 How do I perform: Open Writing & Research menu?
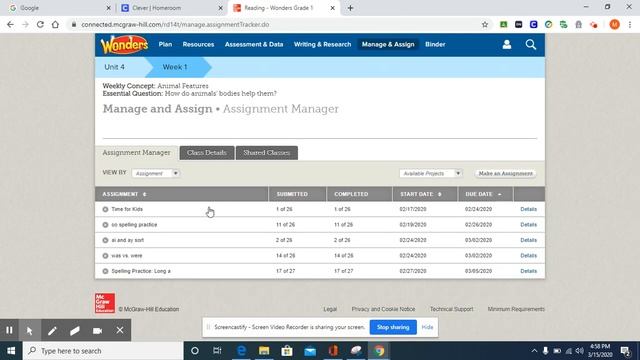pos(322,44)
